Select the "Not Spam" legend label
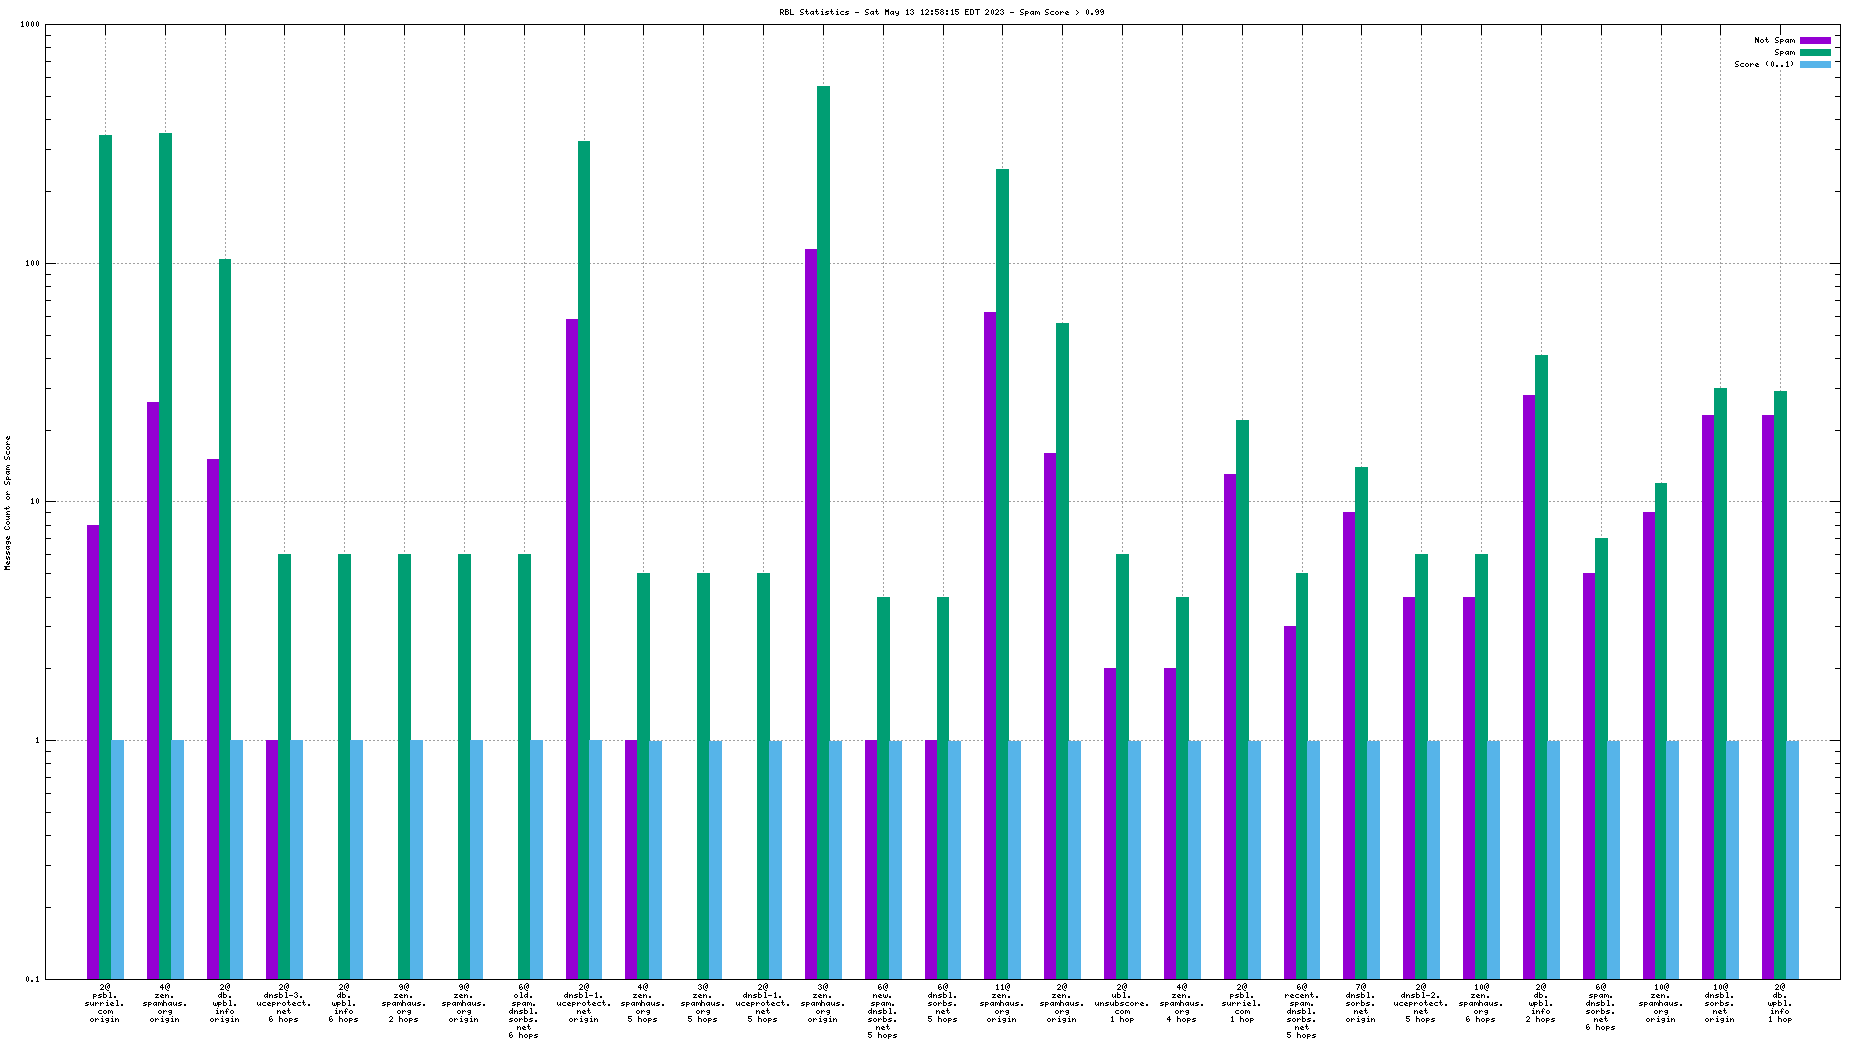The height and width of the screenshot is (1044, 1856). click(1774, 41)
